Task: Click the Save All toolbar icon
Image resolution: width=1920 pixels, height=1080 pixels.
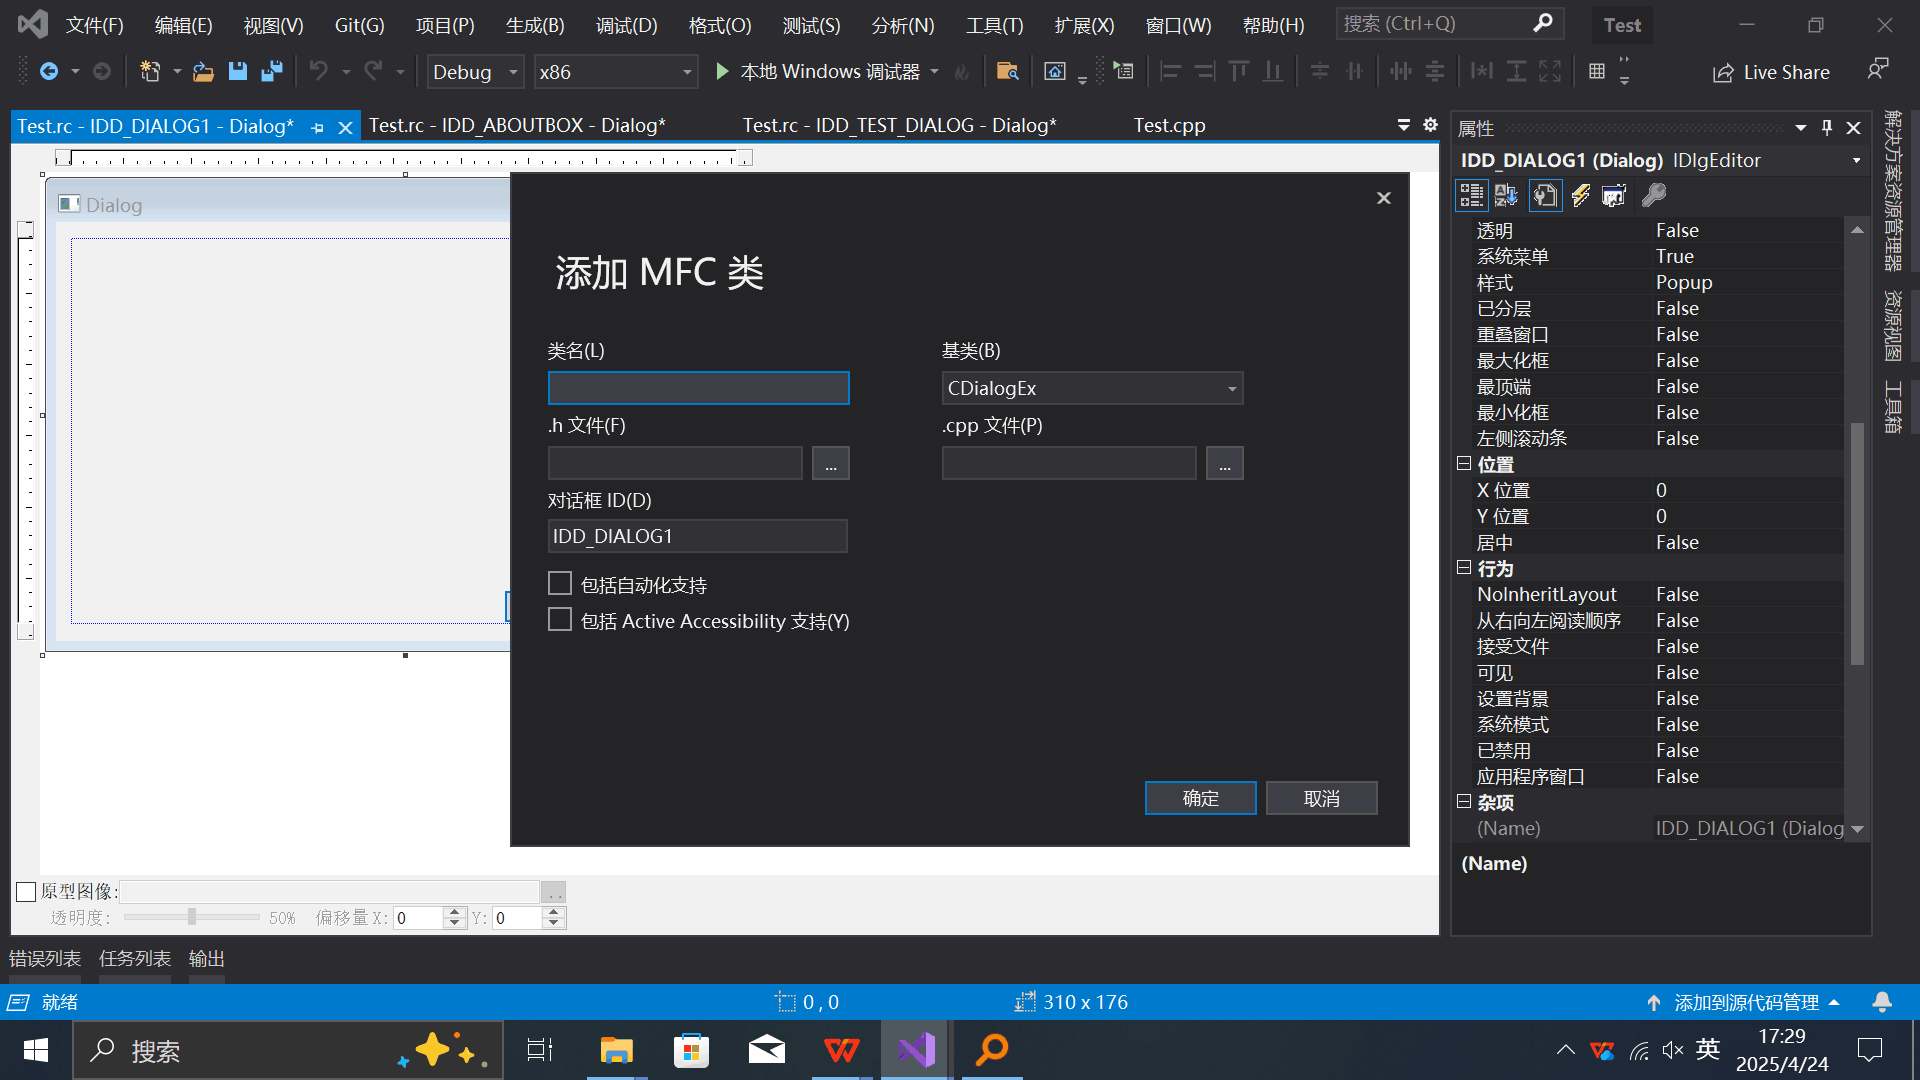Action: point(271,71)
